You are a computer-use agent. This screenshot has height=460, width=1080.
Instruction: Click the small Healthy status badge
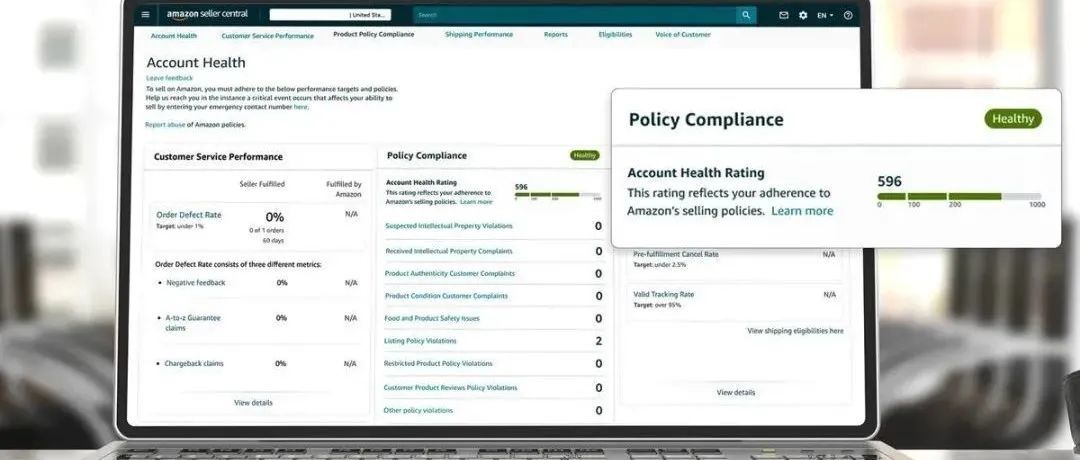tap(585, 156)
